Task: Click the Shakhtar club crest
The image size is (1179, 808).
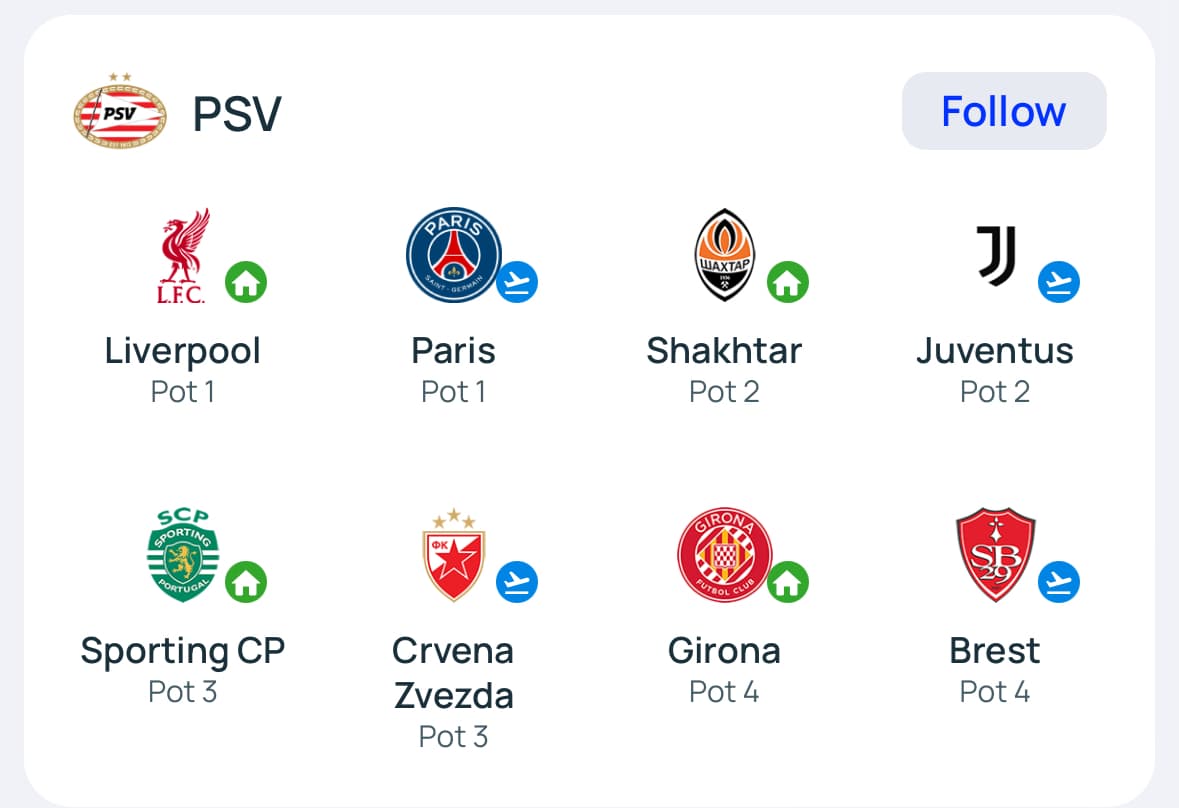Action: pos(724,255)
